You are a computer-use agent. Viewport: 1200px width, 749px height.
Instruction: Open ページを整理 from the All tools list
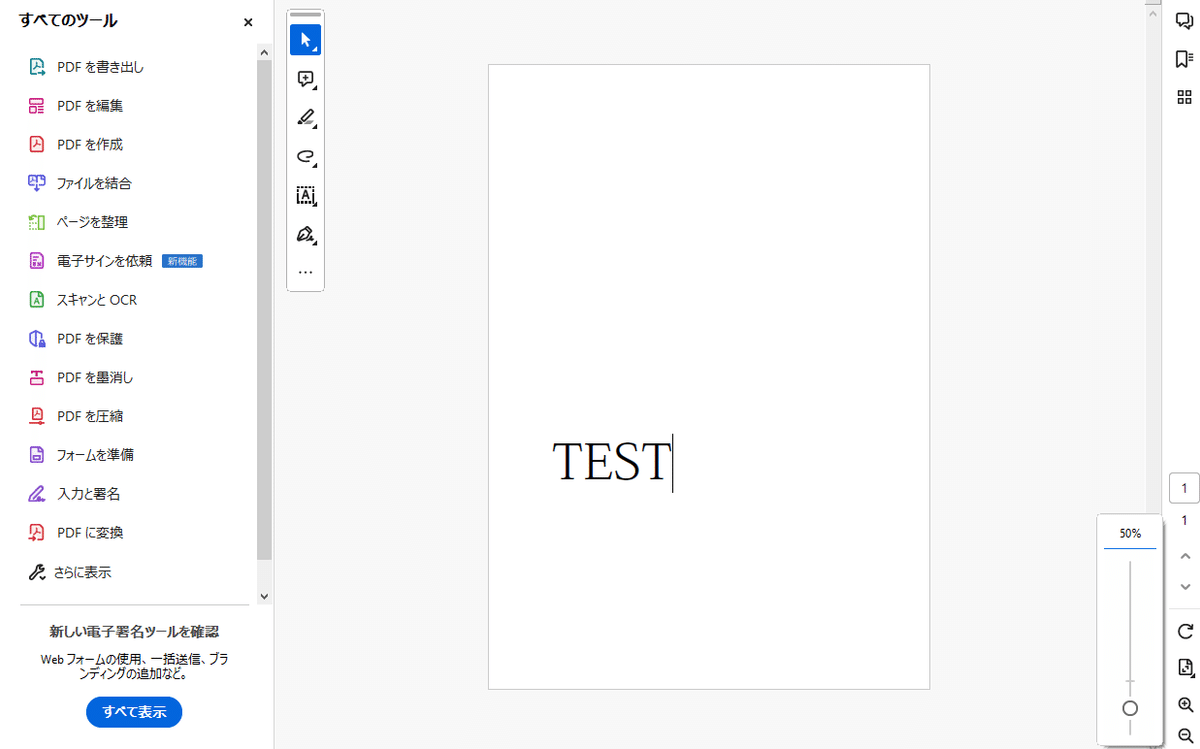pos(91,222)
